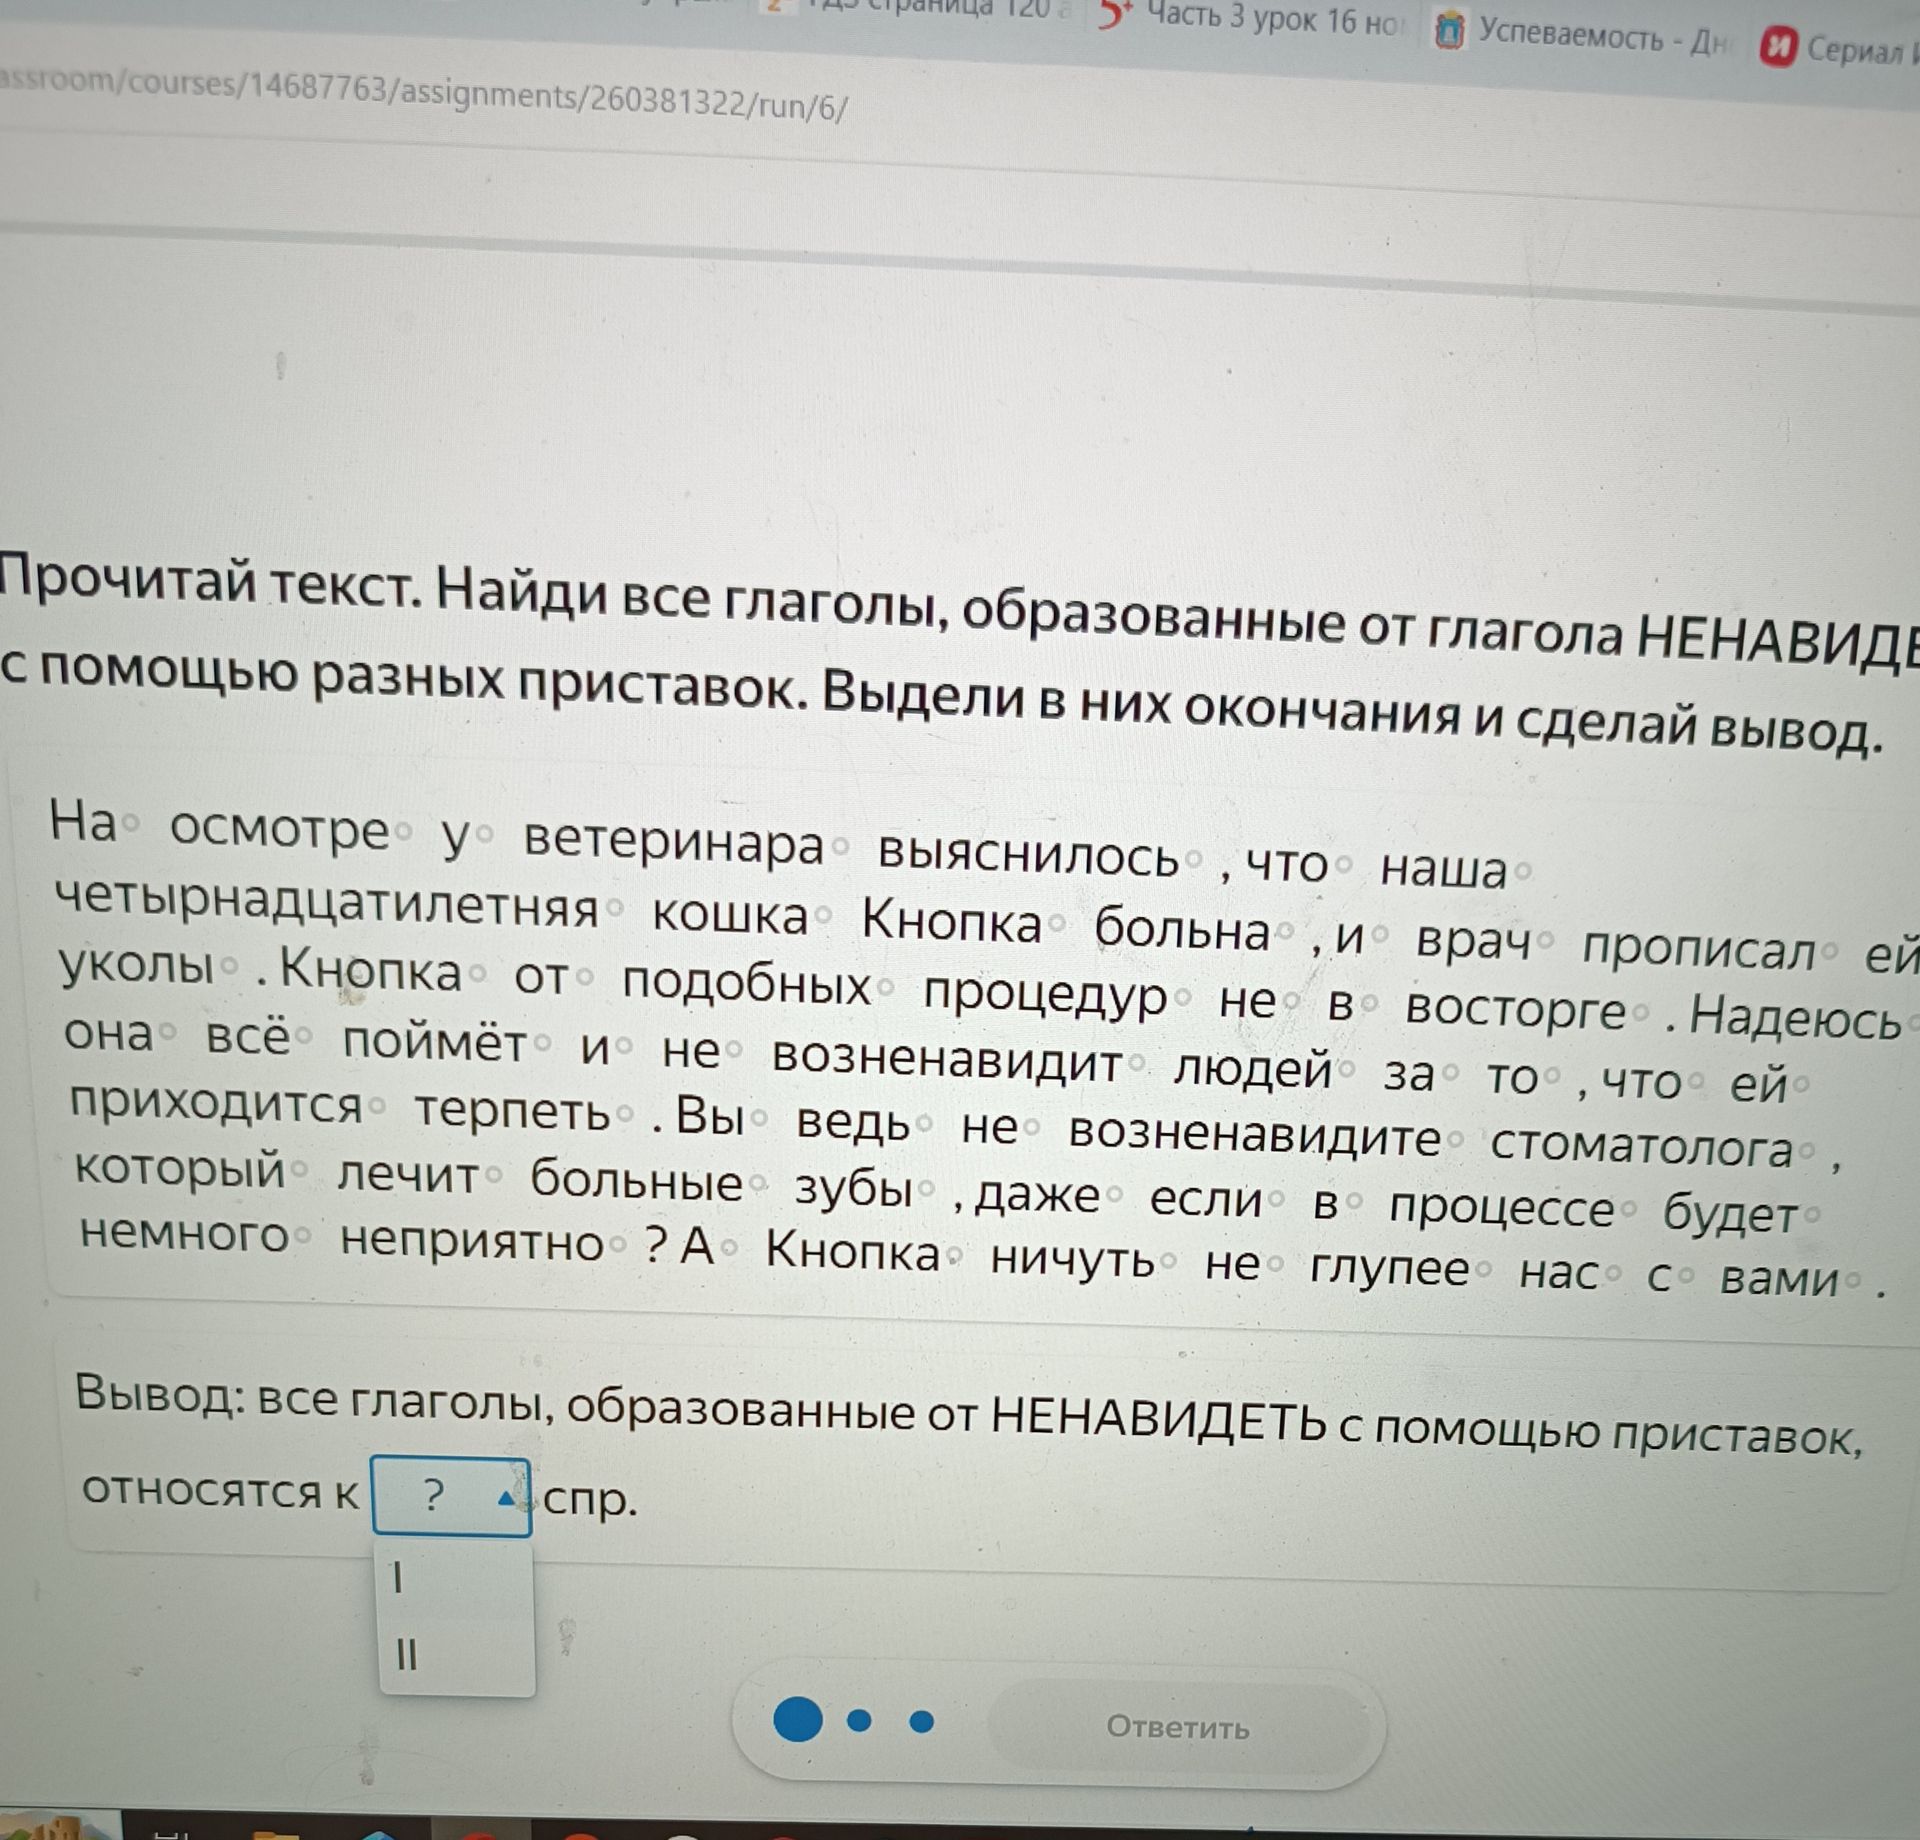Select the third progress dot

922,1721
